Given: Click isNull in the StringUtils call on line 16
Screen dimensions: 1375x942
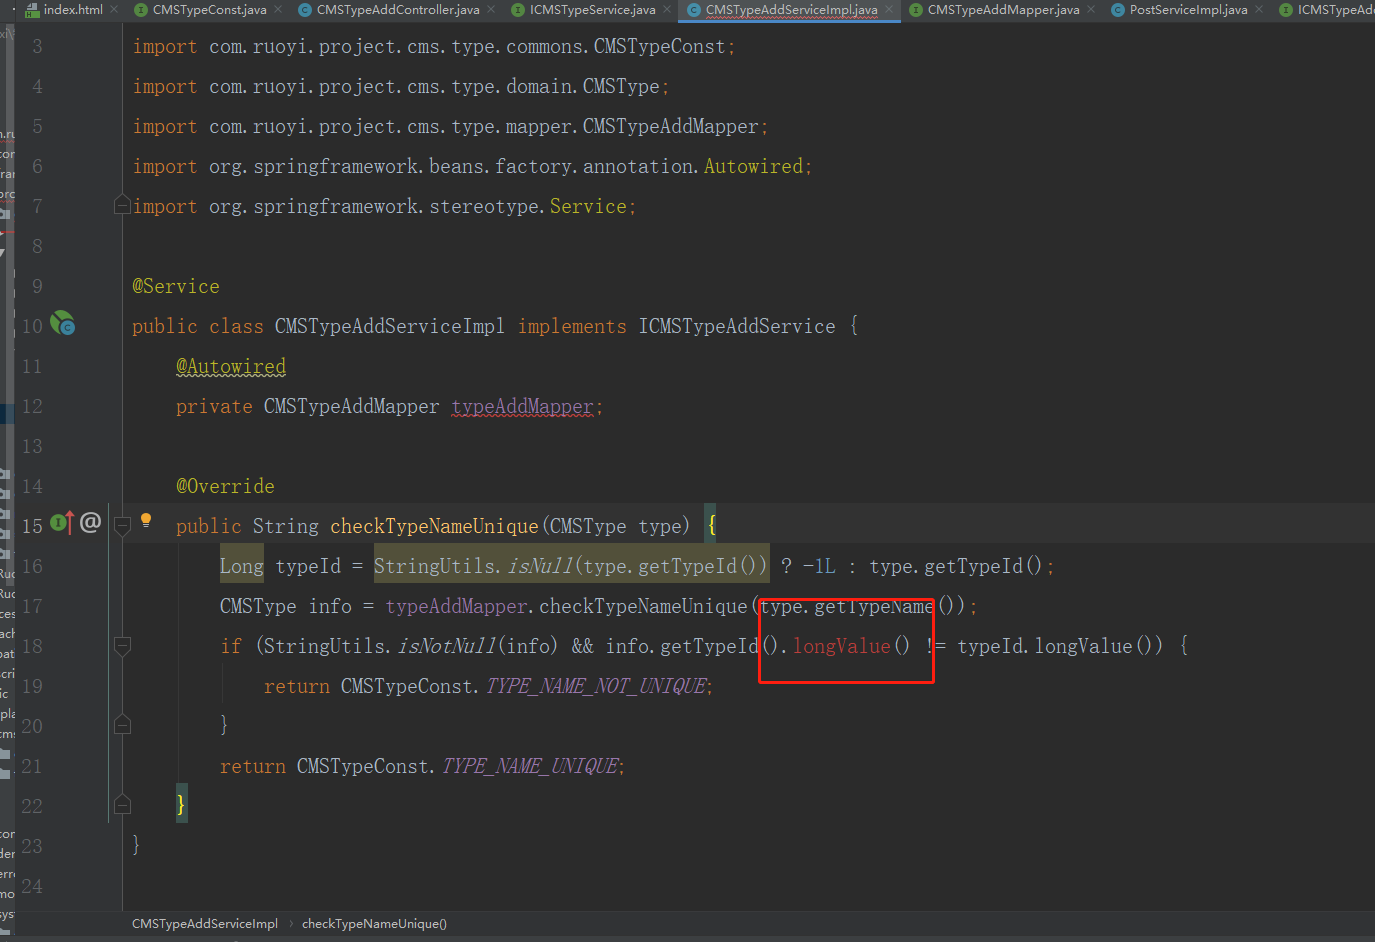Looking at the screenshot, I should pyautogui.click(x=540, y=567).
